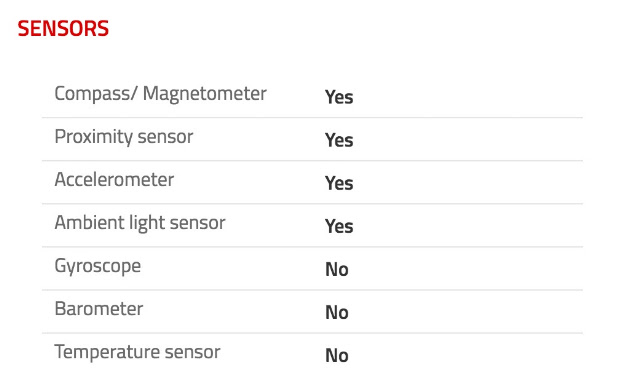Click the word Proximity in second row
640x388 pixels.
point(93,137)
